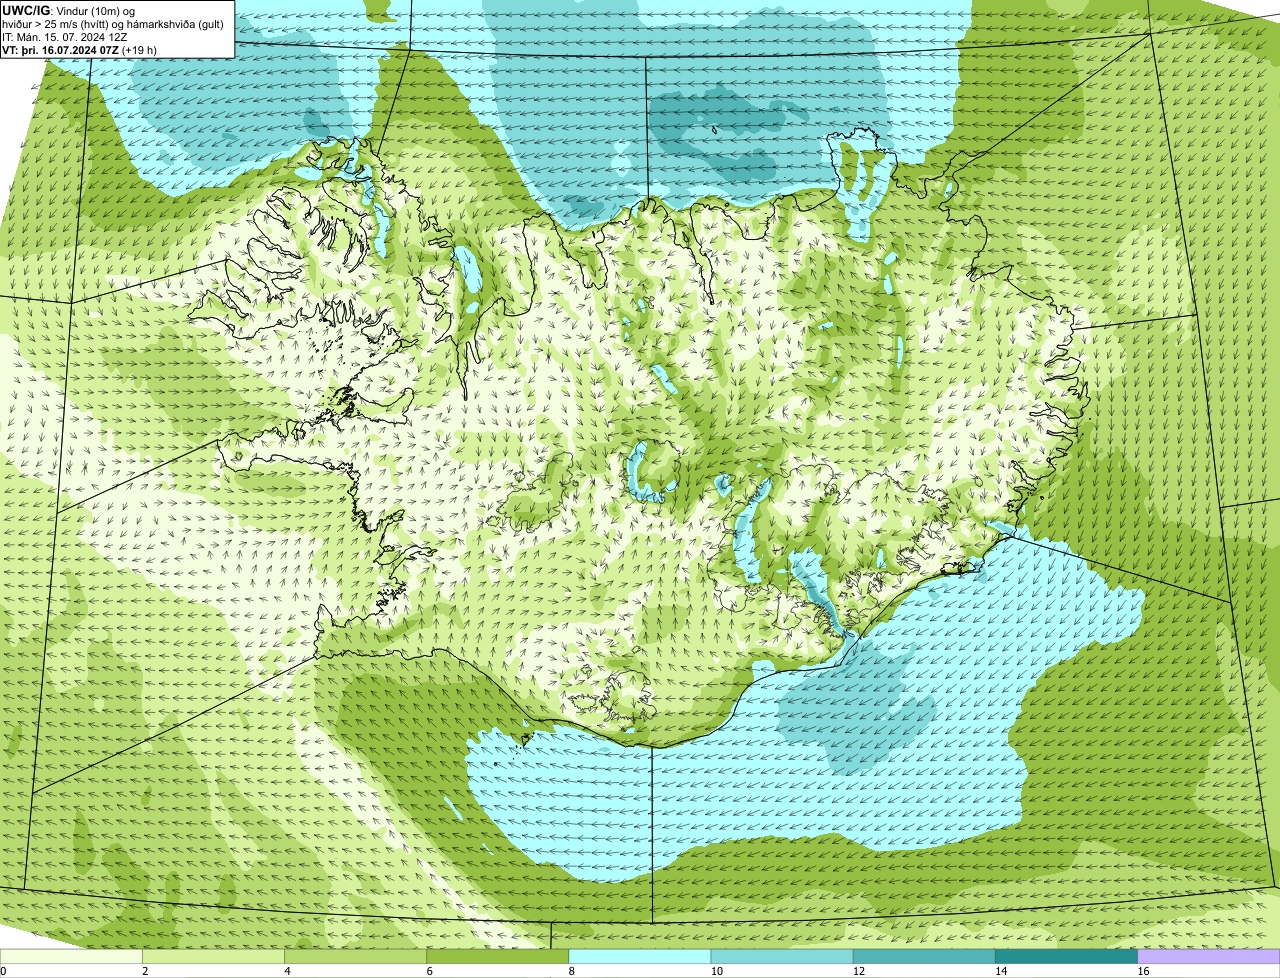
Task: Click the header line 'UWC/IG: Vindur (10m) og'
Action: click(x=68, y=10)
